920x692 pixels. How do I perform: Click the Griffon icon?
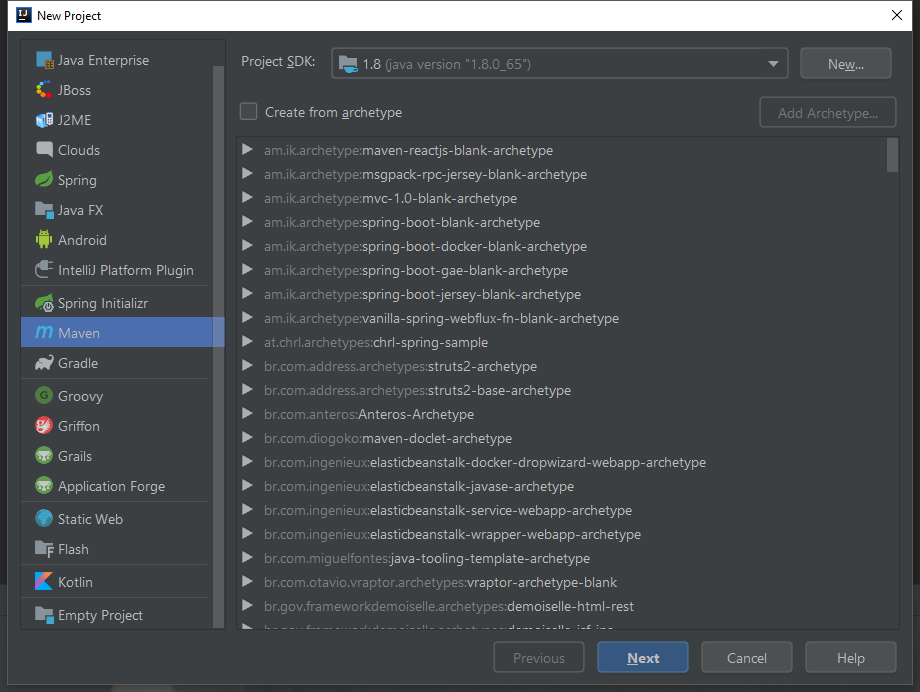(44, 426)
